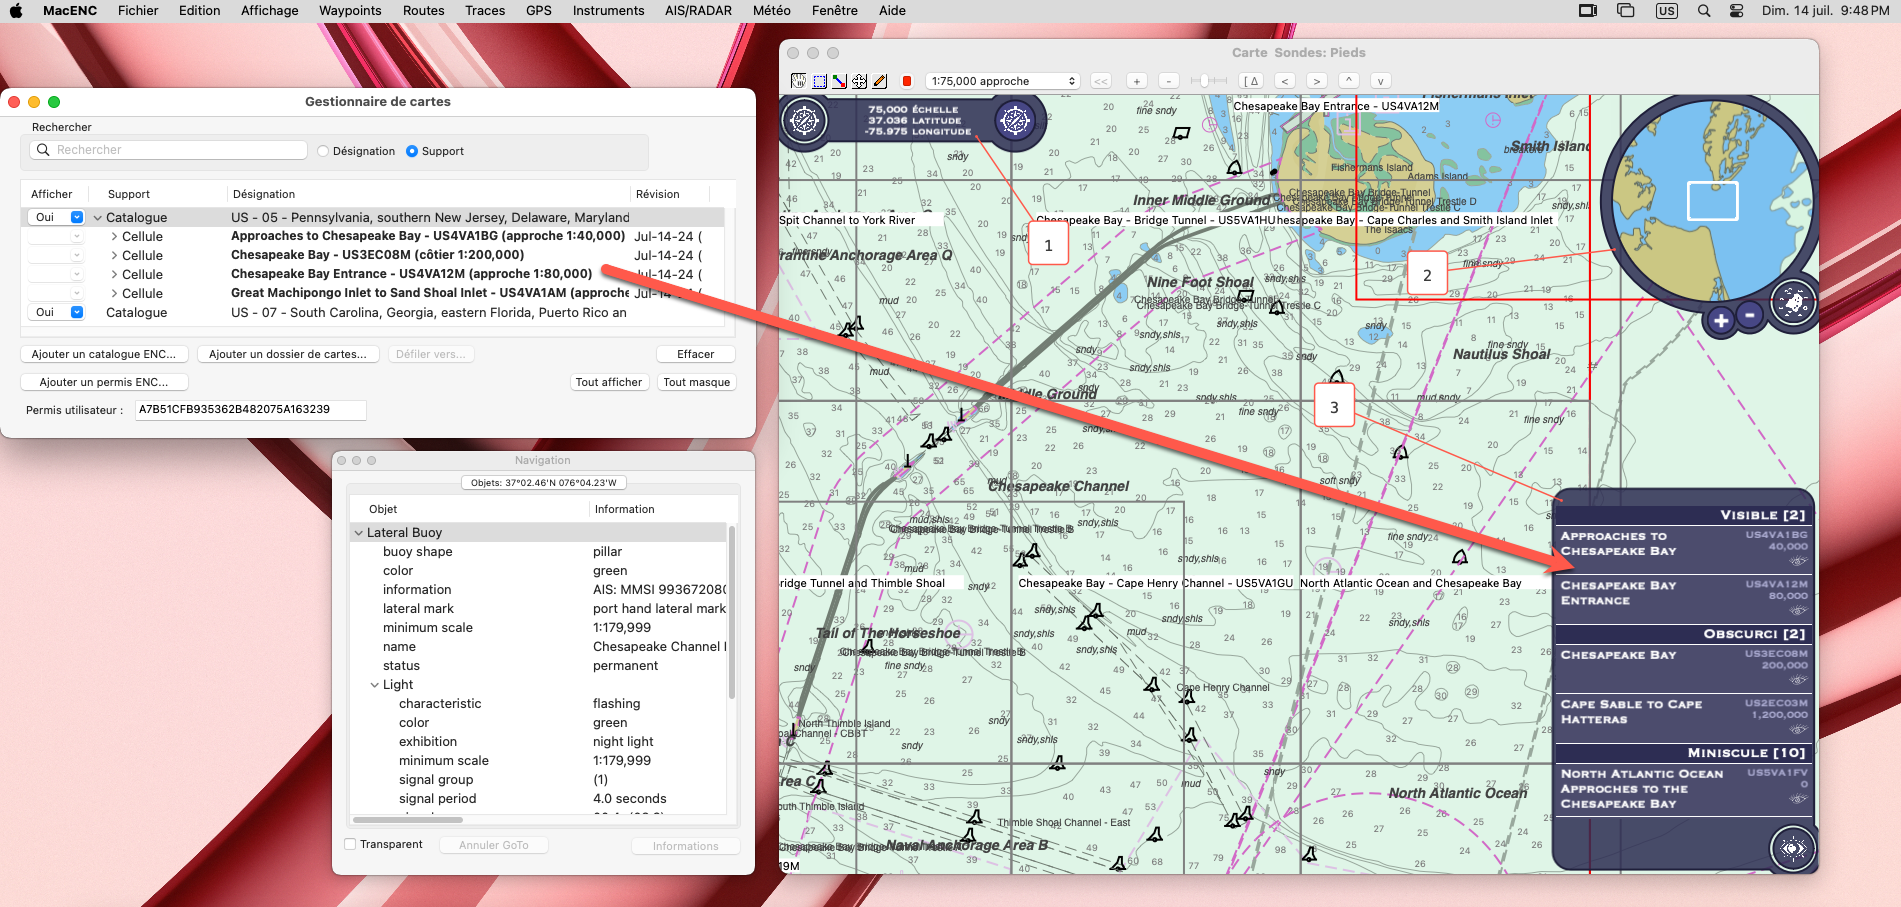
Task: Click Ajouter un permis ENC button
Action: click(104, 382)
